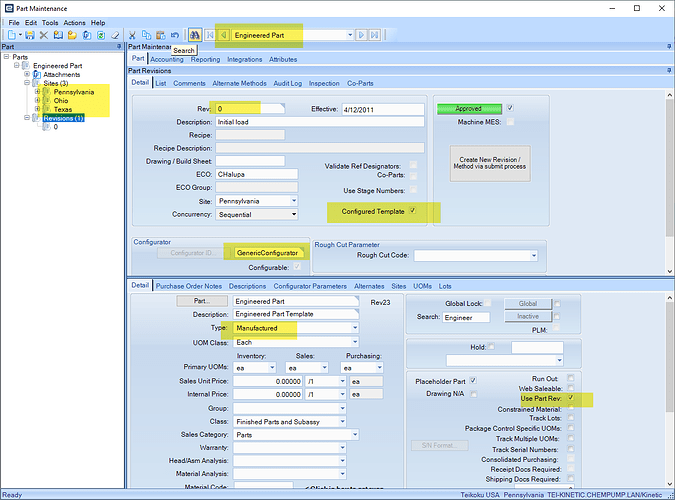Click the Inactive button

click(x=528, y=317)
